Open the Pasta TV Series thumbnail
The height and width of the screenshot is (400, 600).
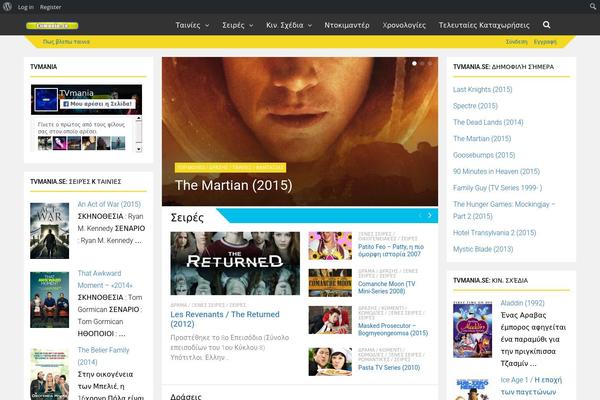click(x=330, y=361)
